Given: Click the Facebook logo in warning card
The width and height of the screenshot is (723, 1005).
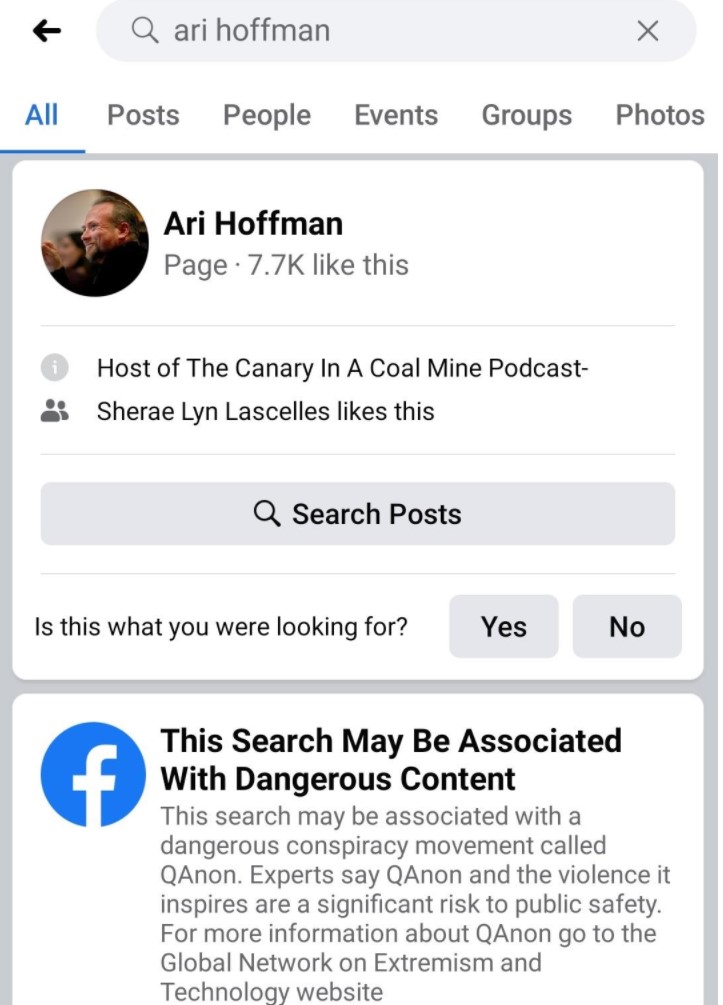Looking at the screenshot, I should click(93, 774).
